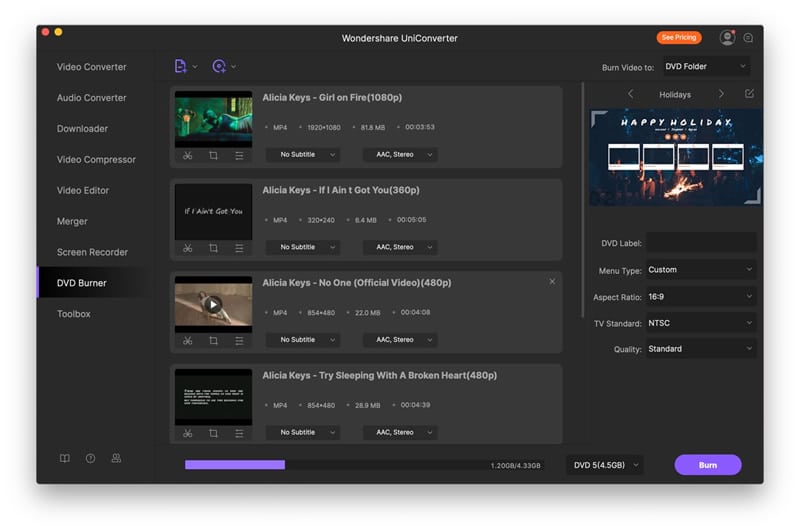
Task: Remove the No One video with X
Action: [552, 282]
